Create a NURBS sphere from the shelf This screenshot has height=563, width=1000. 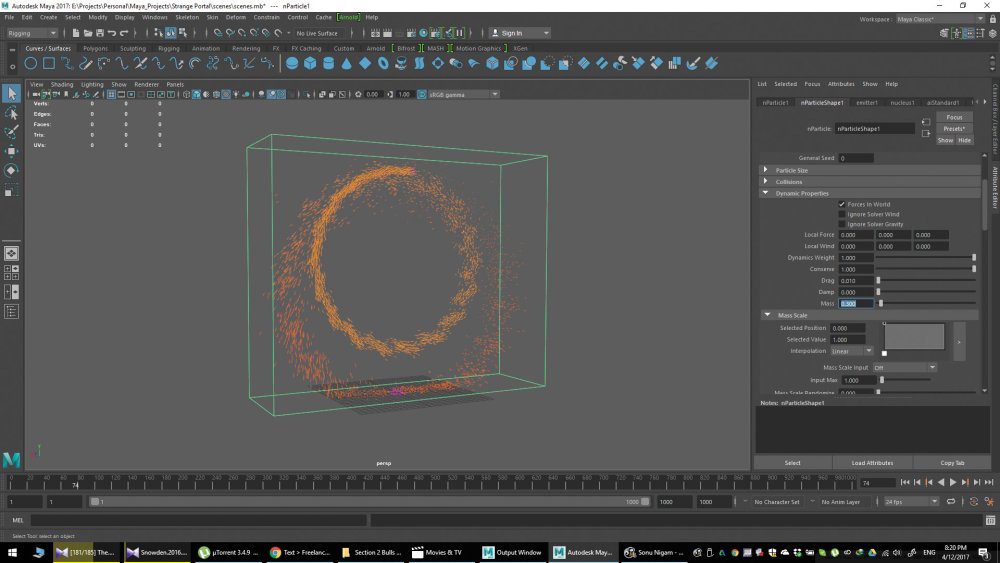[x=292, y=63]
